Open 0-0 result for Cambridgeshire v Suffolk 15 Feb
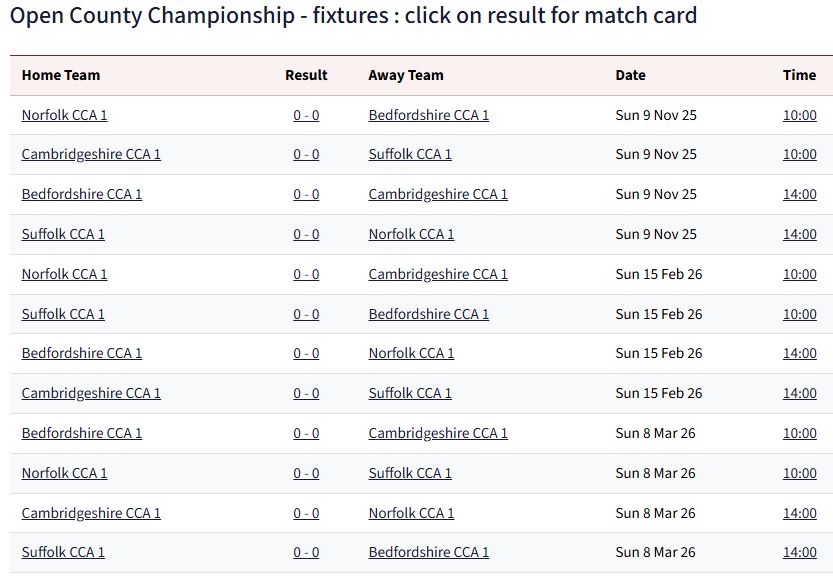Viewport: 833px width, 579px height. (x=306, y=393)
